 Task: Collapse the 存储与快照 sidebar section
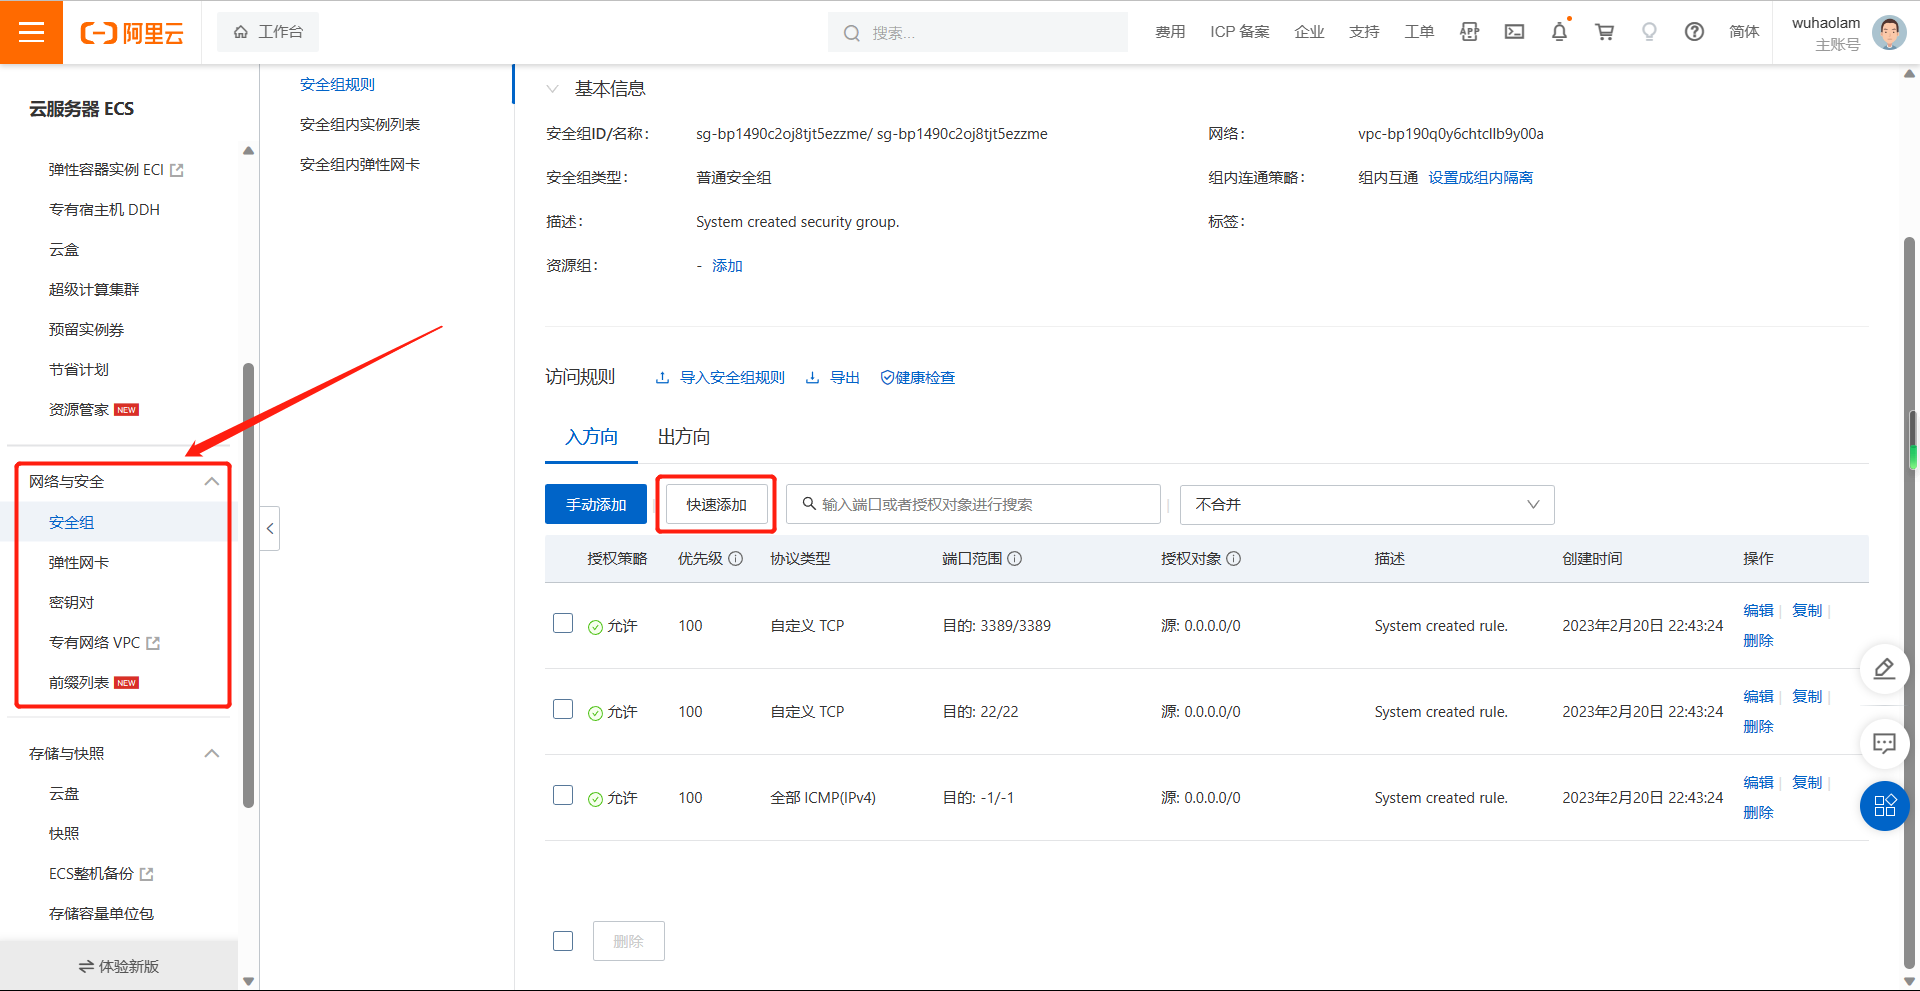[x=211, y=753]
